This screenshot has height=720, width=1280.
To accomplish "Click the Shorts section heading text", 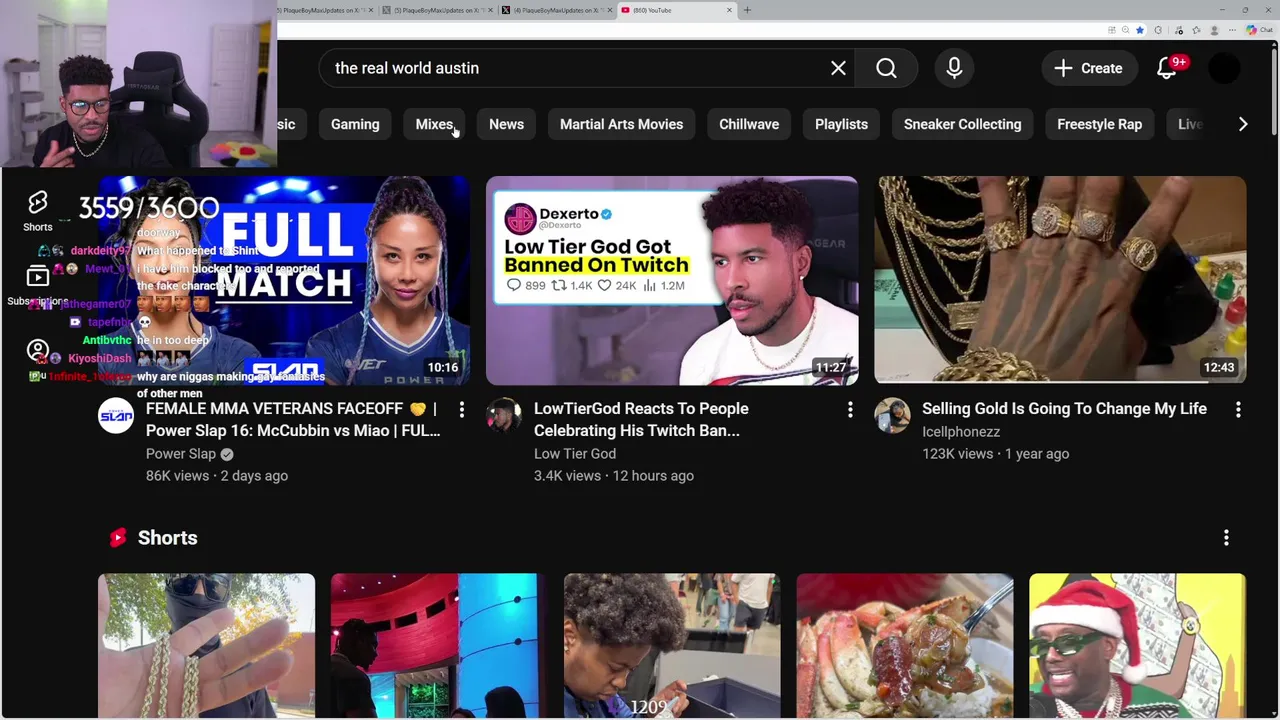I will [x=167, y=538].
